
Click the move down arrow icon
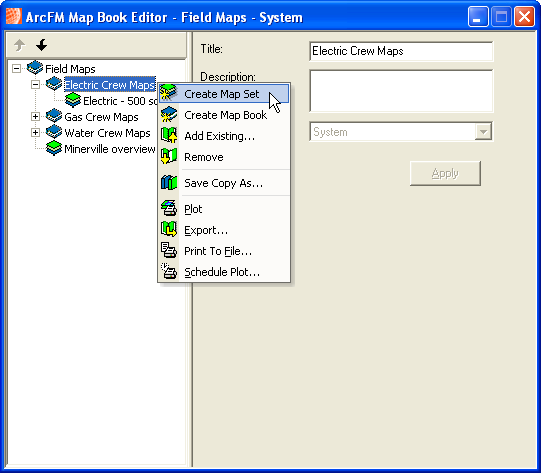(x=41, y=45)
